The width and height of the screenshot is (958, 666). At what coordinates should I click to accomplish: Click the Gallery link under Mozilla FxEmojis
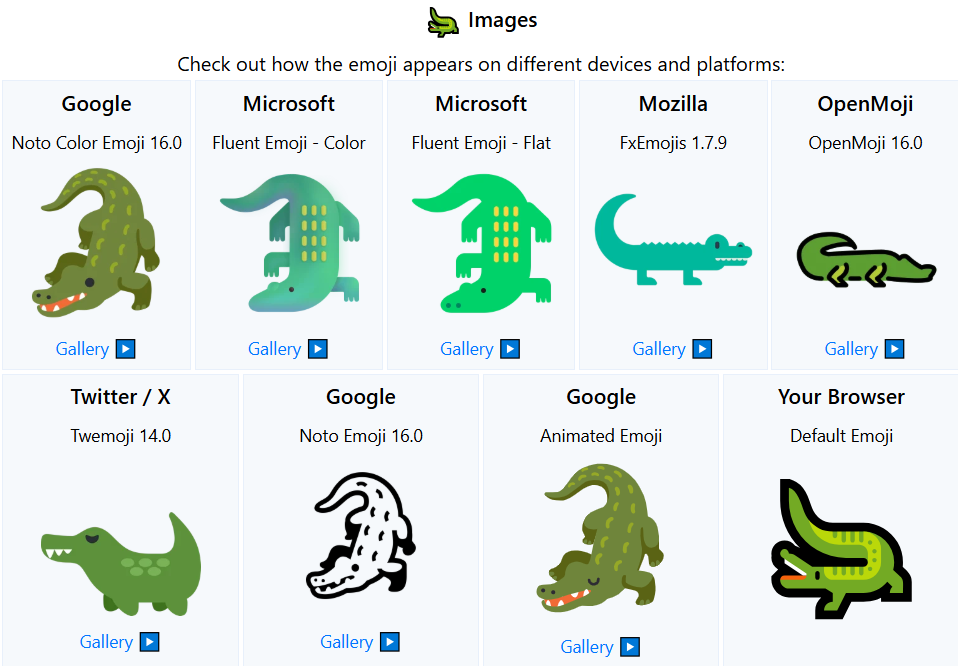point(661,348)
